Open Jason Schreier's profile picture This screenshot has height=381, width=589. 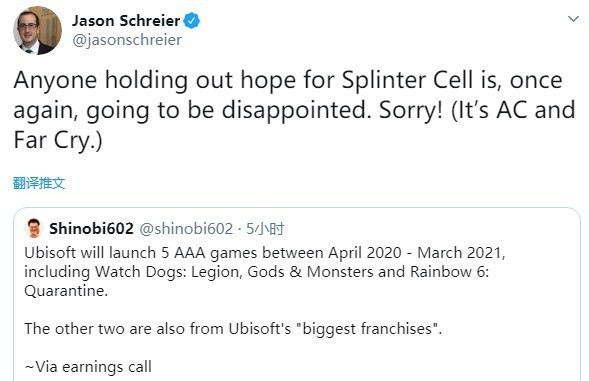coord(38,30)
